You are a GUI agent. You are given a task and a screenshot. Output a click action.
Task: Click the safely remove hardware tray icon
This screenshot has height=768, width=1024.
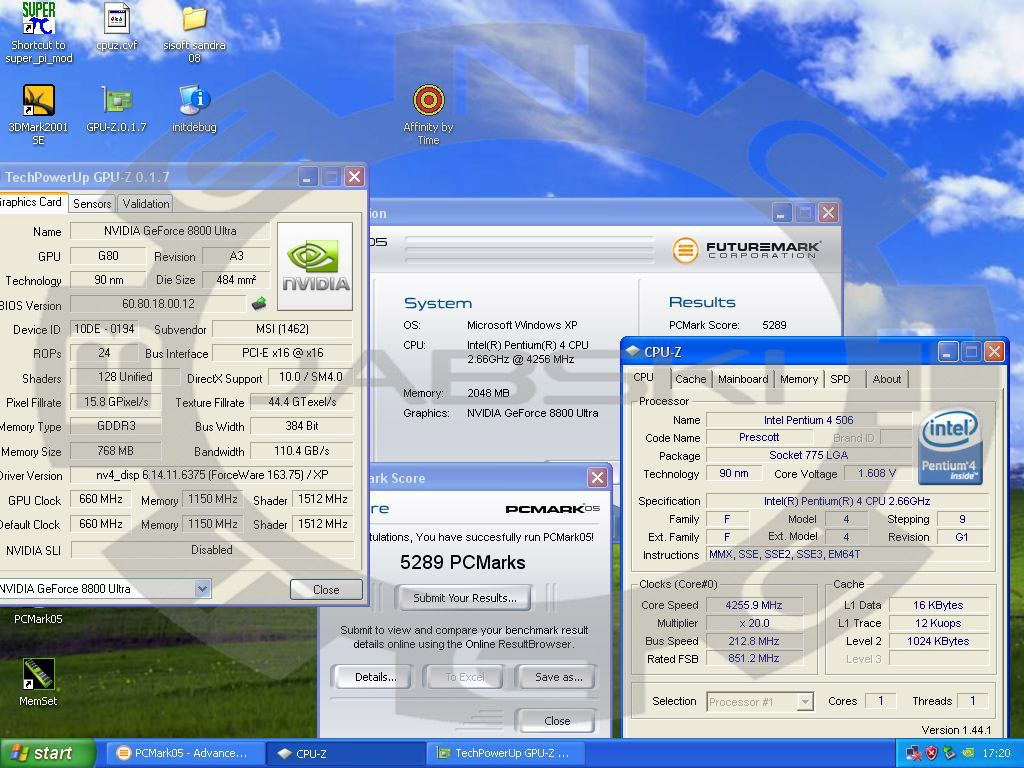click(949, 753)
